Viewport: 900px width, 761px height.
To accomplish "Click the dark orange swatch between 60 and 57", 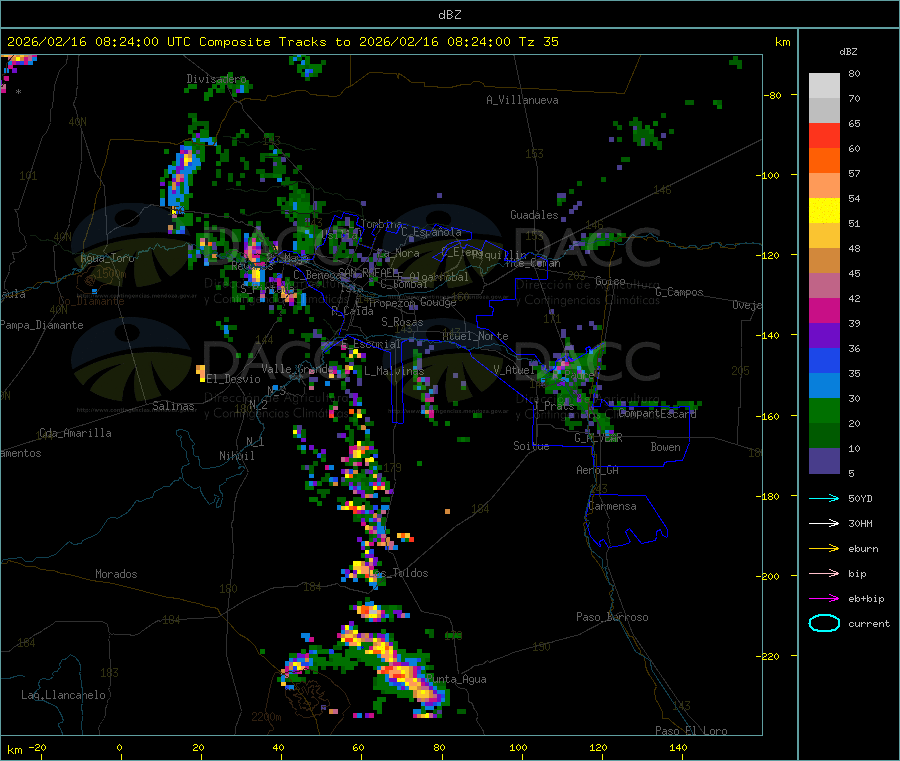I will tap(824, 161).
